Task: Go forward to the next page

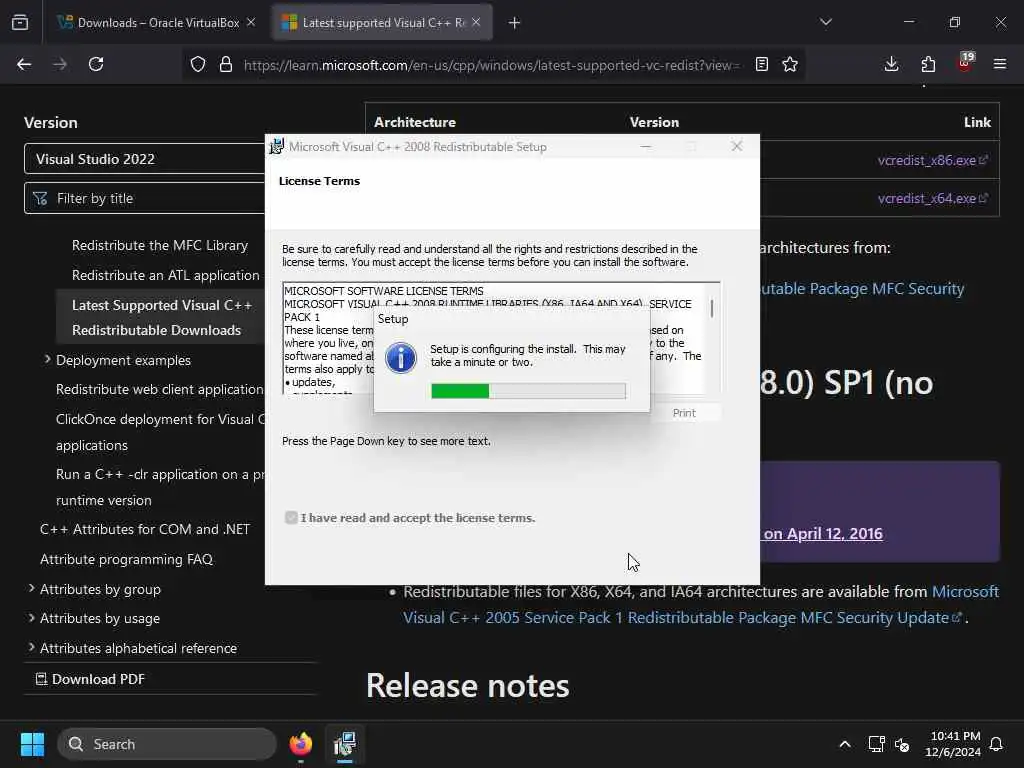Action: click(60, 64)
